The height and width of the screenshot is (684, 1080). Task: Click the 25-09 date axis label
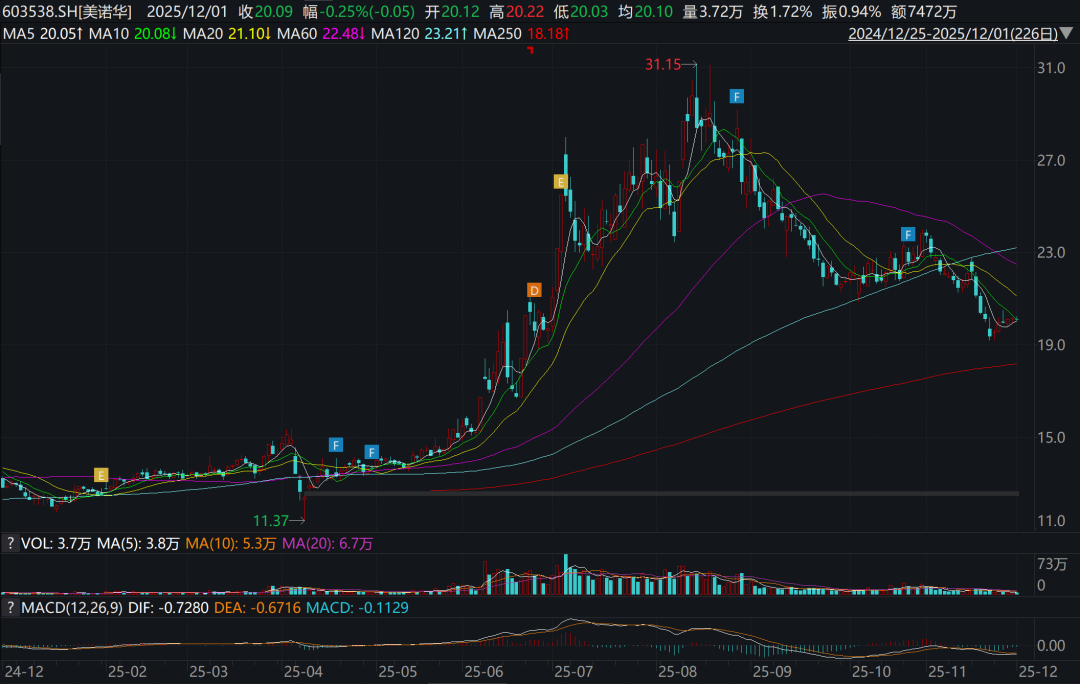[772, 672]
